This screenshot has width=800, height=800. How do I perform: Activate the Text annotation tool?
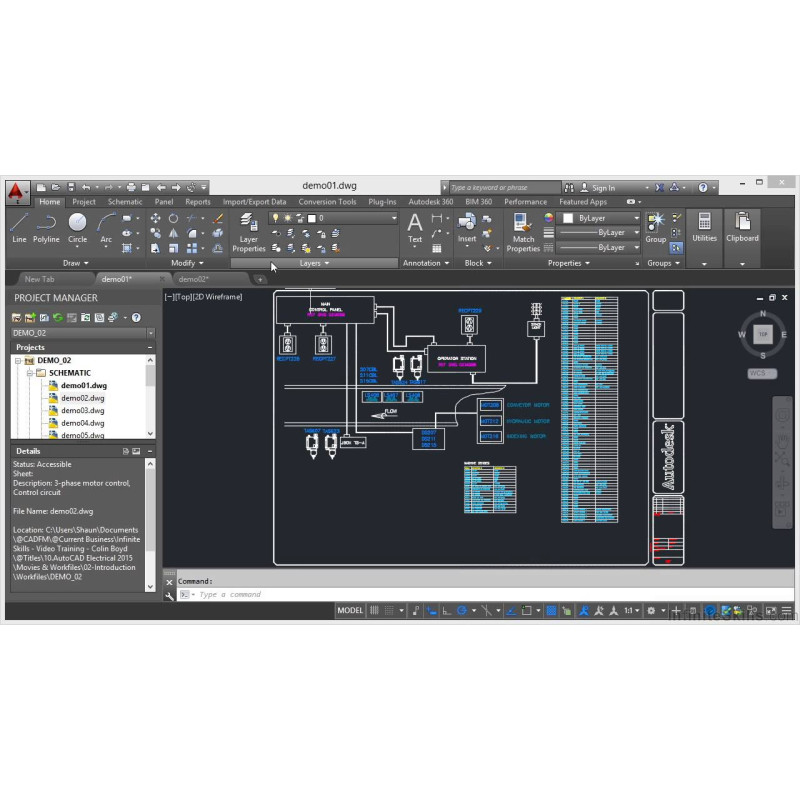[415, 226]
